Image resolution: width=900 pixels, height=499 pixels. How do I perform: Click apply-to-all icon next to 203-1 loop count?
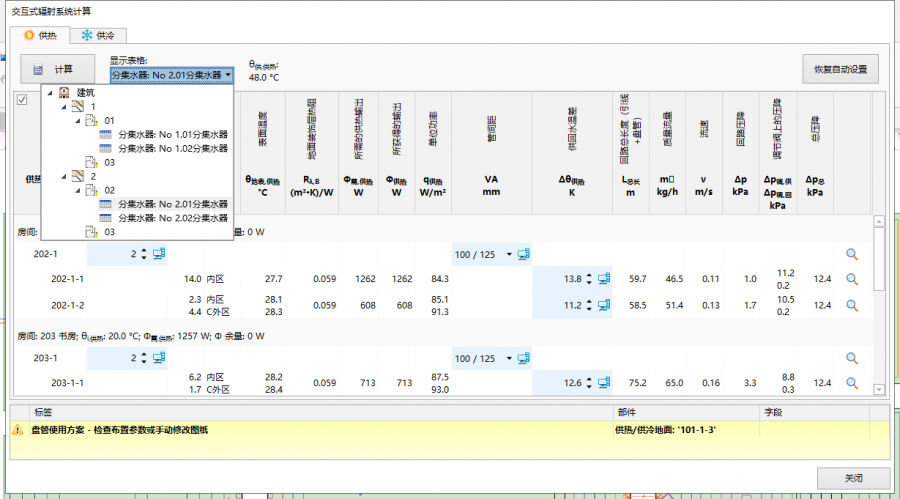(159, 358)
